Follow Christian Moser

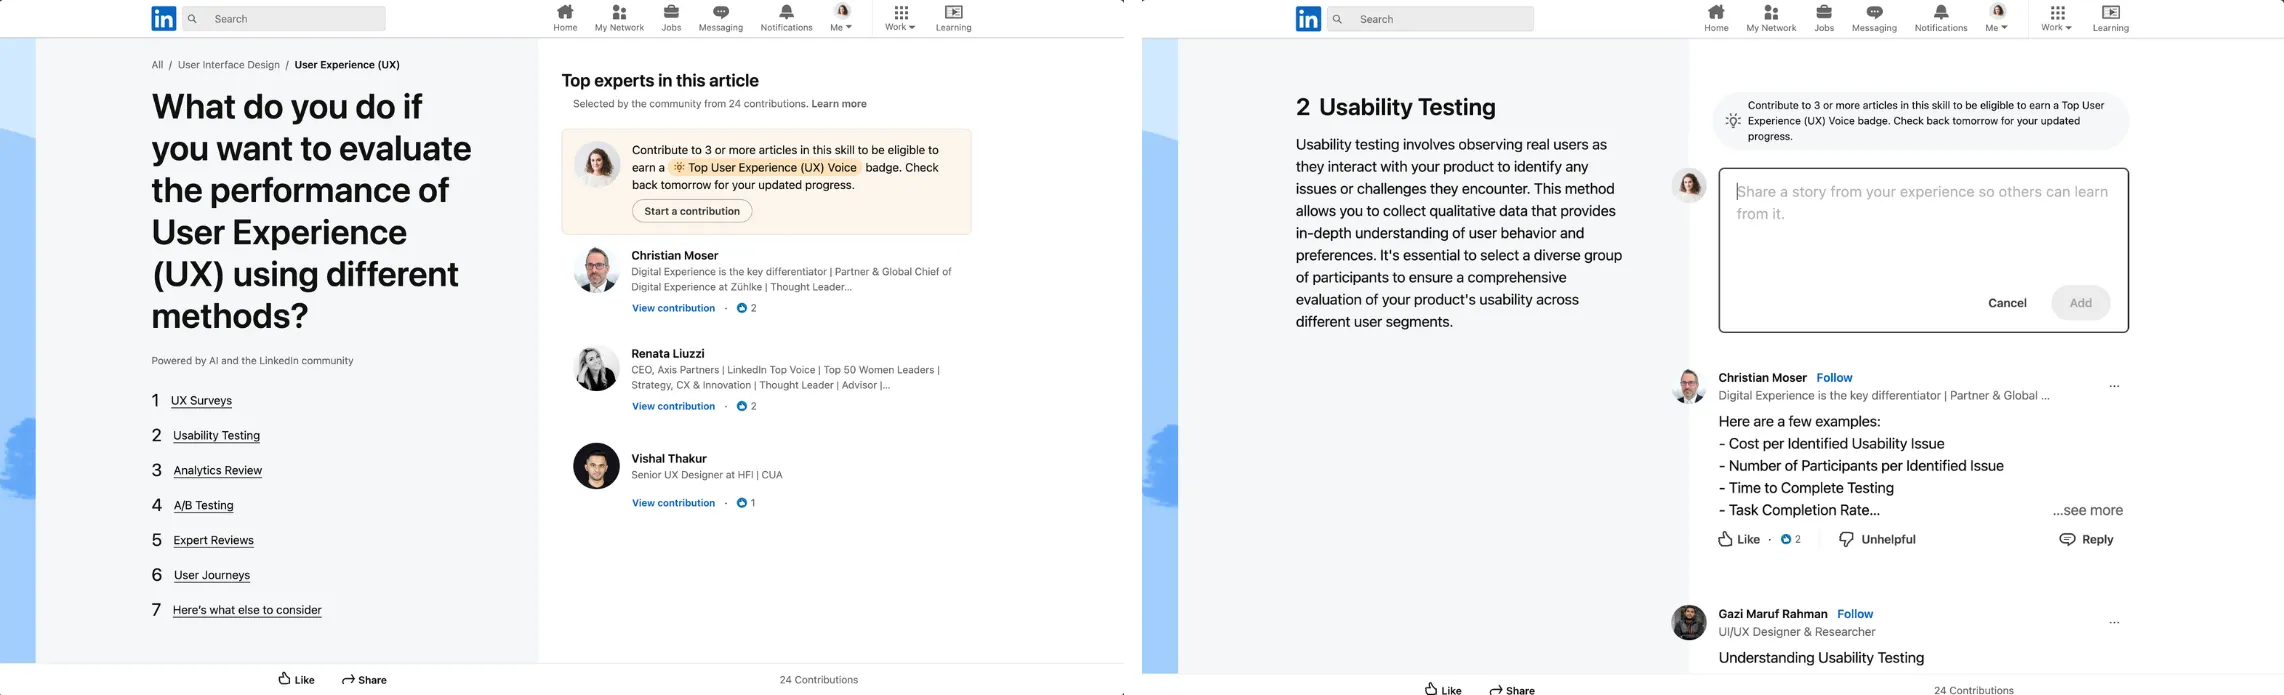(x=1834, y=378)
